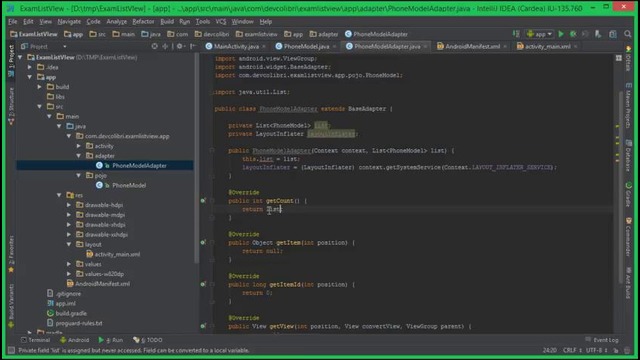Collapse the src folder
The width and height of the screenshot is (640, 360).
[40, 106]
